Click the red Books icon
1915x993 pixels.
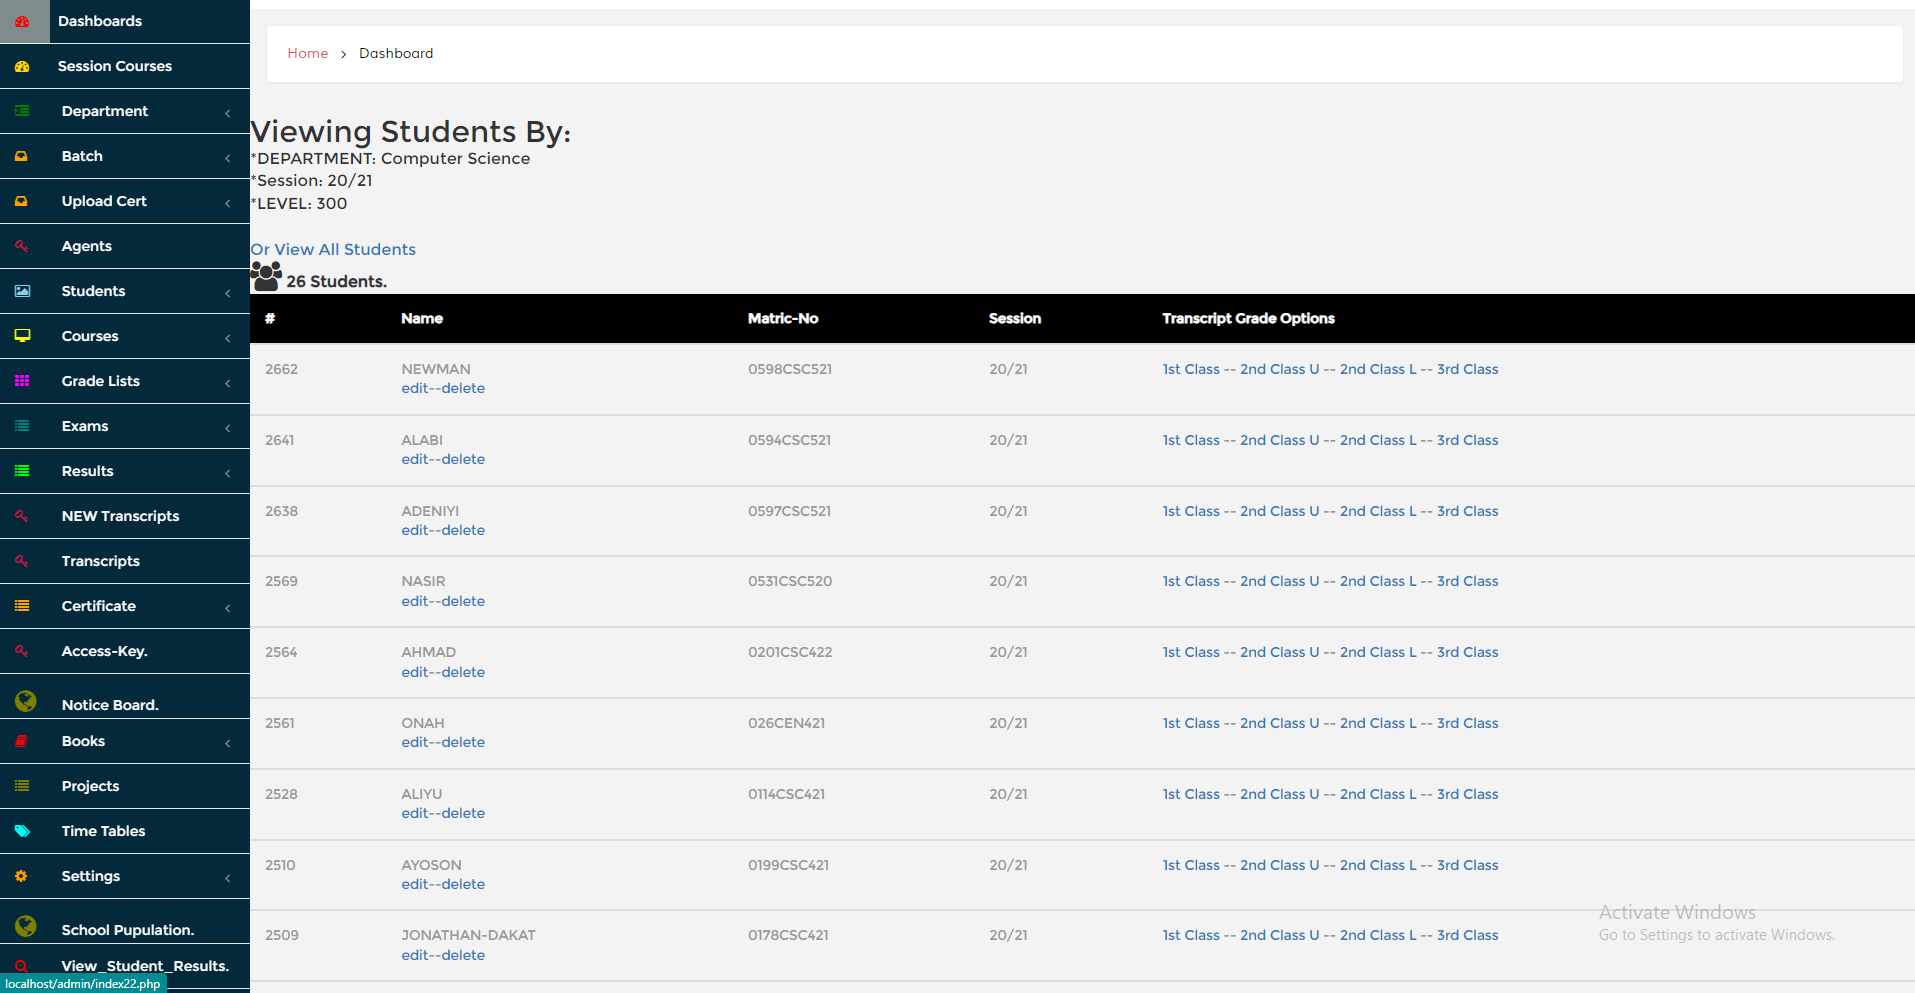[x=22, y=741]
